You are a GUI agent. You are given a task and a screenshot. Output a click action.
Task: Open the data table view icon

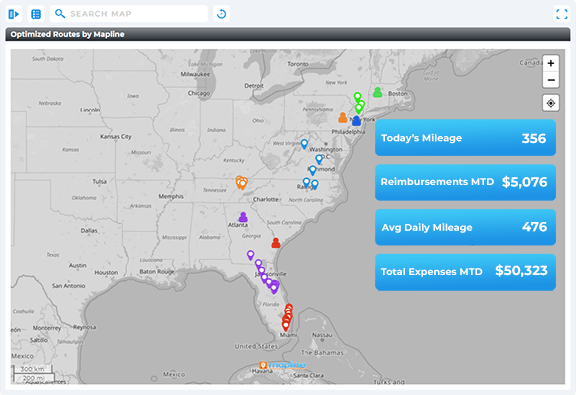pos(36,14)
